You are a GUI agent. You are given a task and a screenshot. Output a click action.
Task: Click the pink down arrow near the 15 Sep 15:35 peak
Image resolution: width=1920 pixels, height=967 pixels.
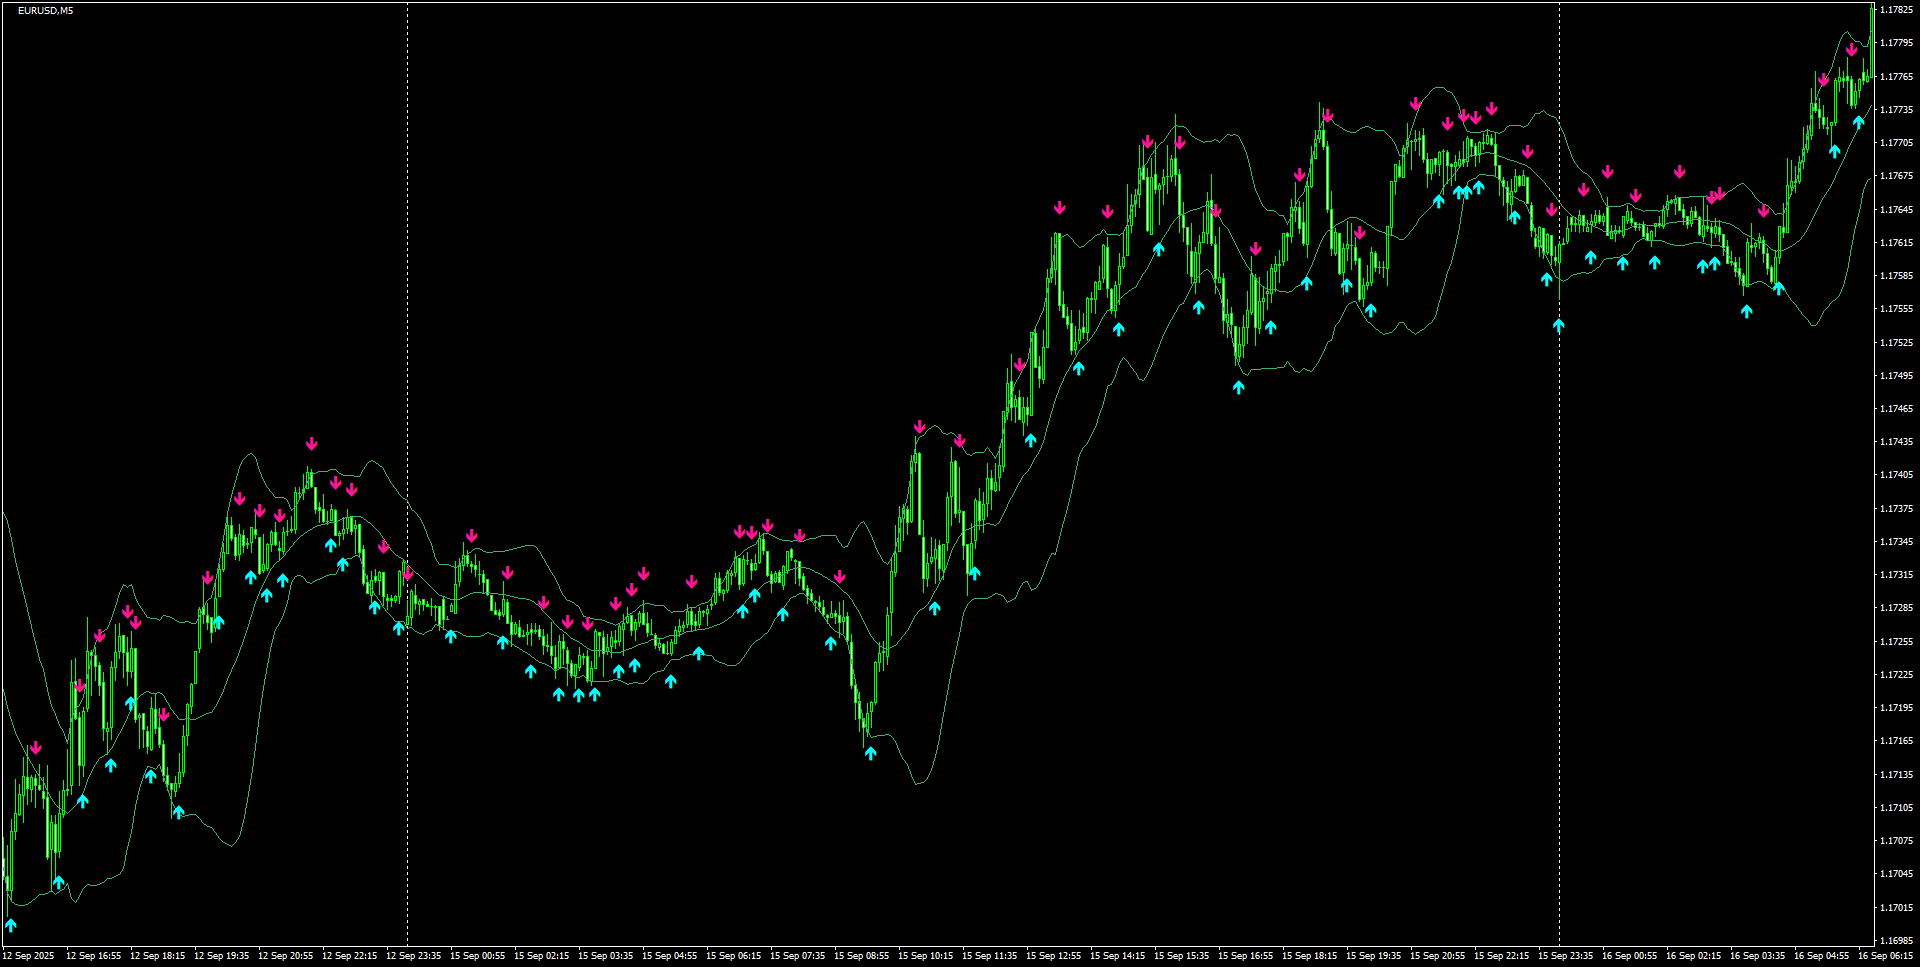point(1180,142)
